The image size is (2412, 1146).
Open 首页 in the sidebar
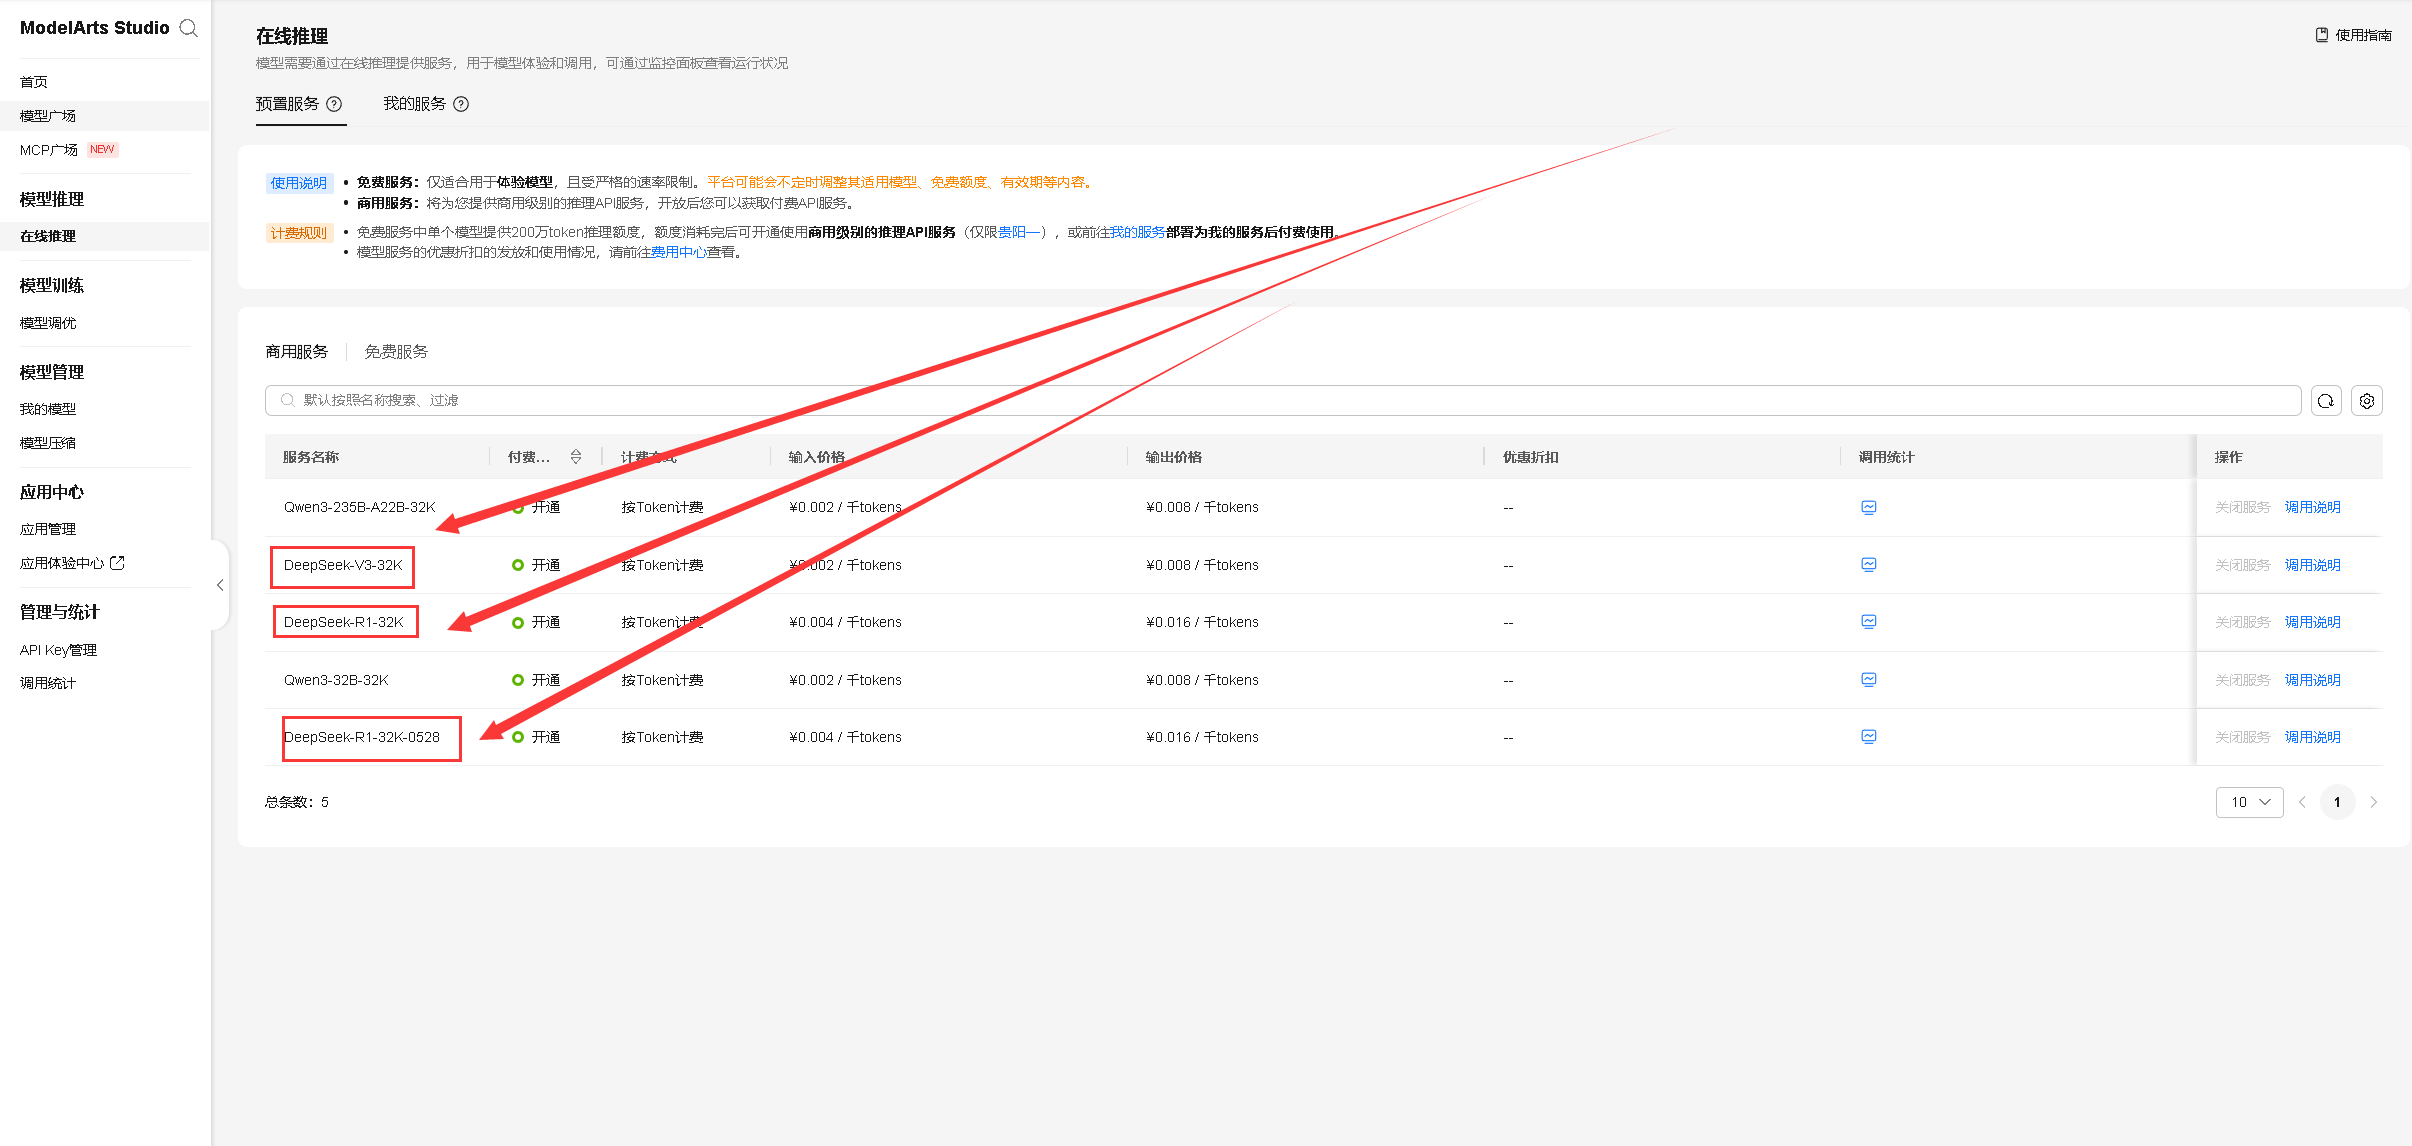tap(34, 82)
